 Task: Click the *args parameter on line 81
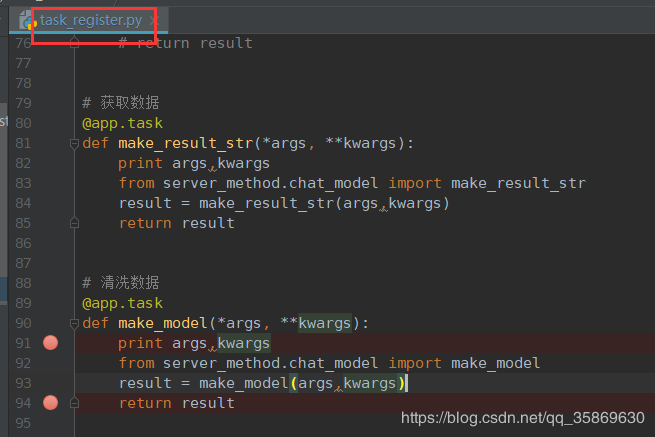(284, 143)
